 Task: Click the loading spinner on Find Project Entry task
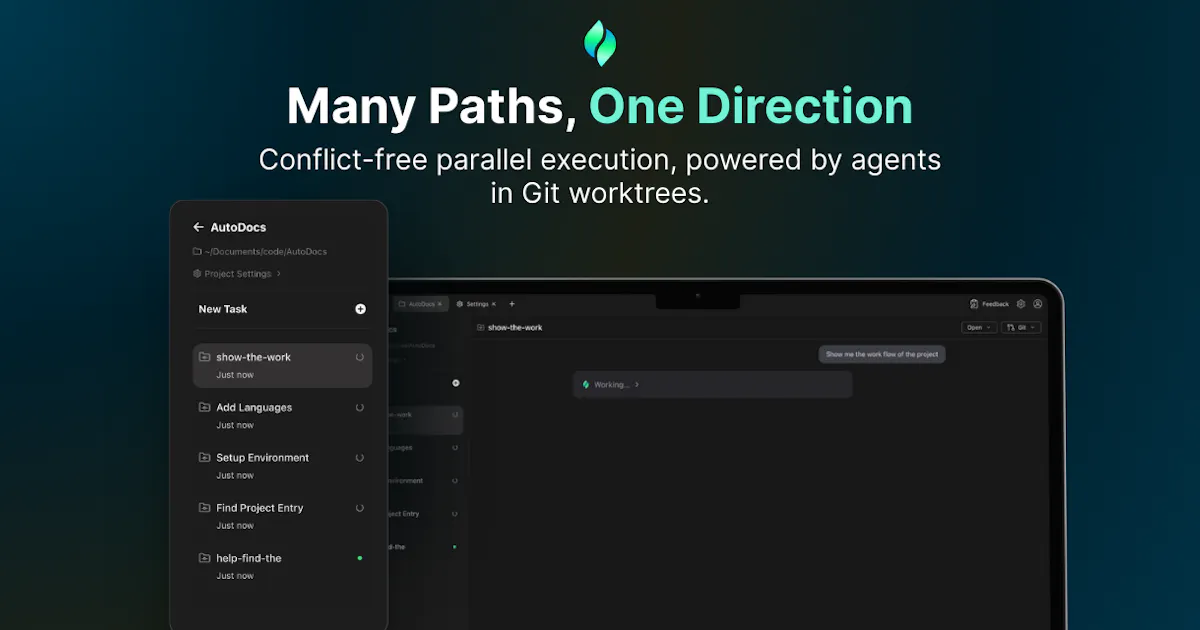tap(360, 507)
